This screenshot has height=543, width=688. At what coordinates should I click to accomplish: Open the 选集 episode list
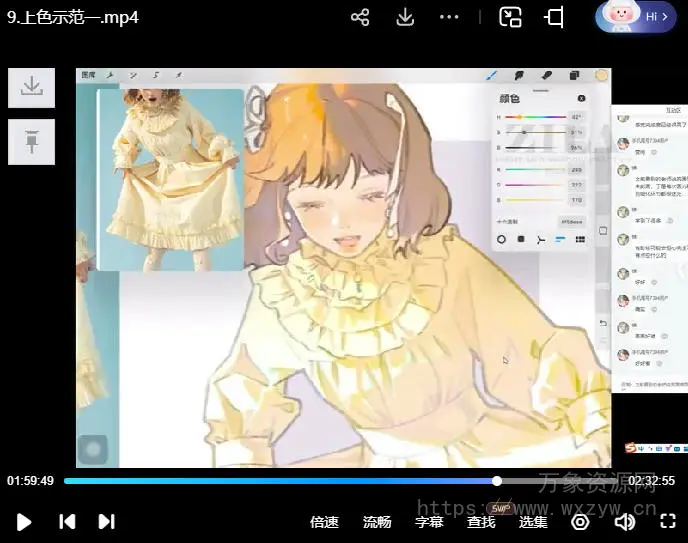(x=533, y=521)
